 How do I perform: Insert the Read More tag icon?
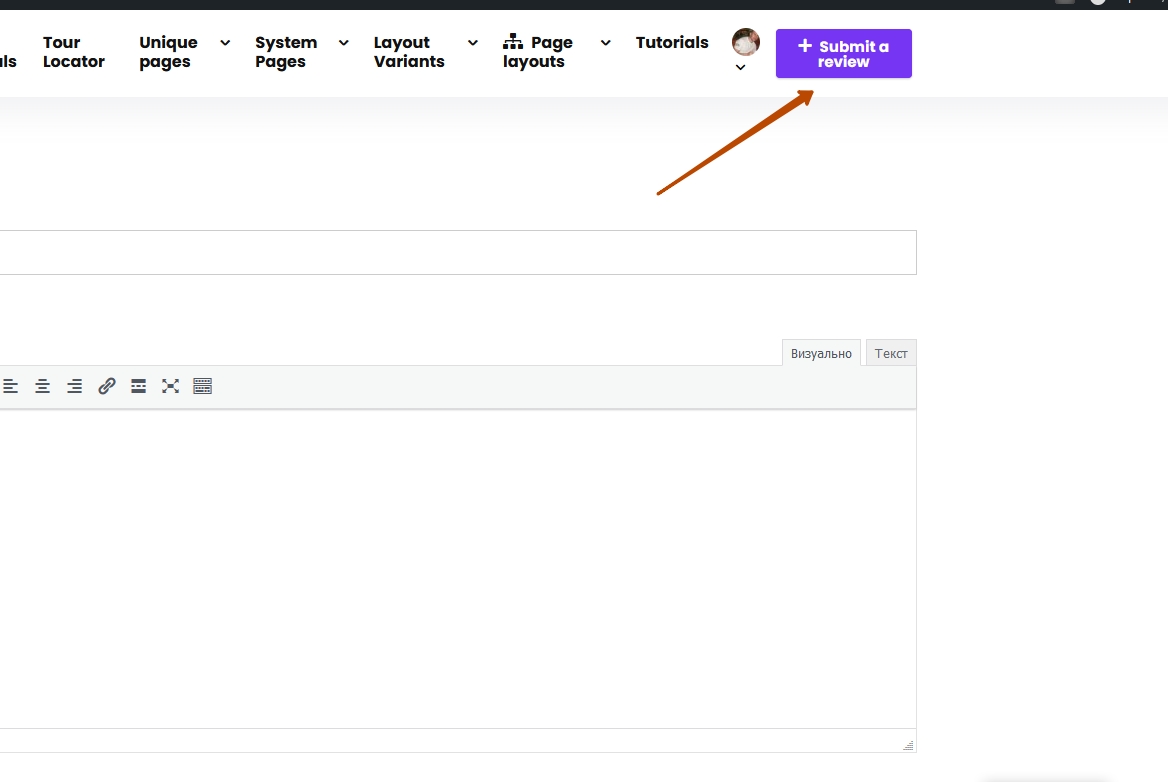(139, 386)
